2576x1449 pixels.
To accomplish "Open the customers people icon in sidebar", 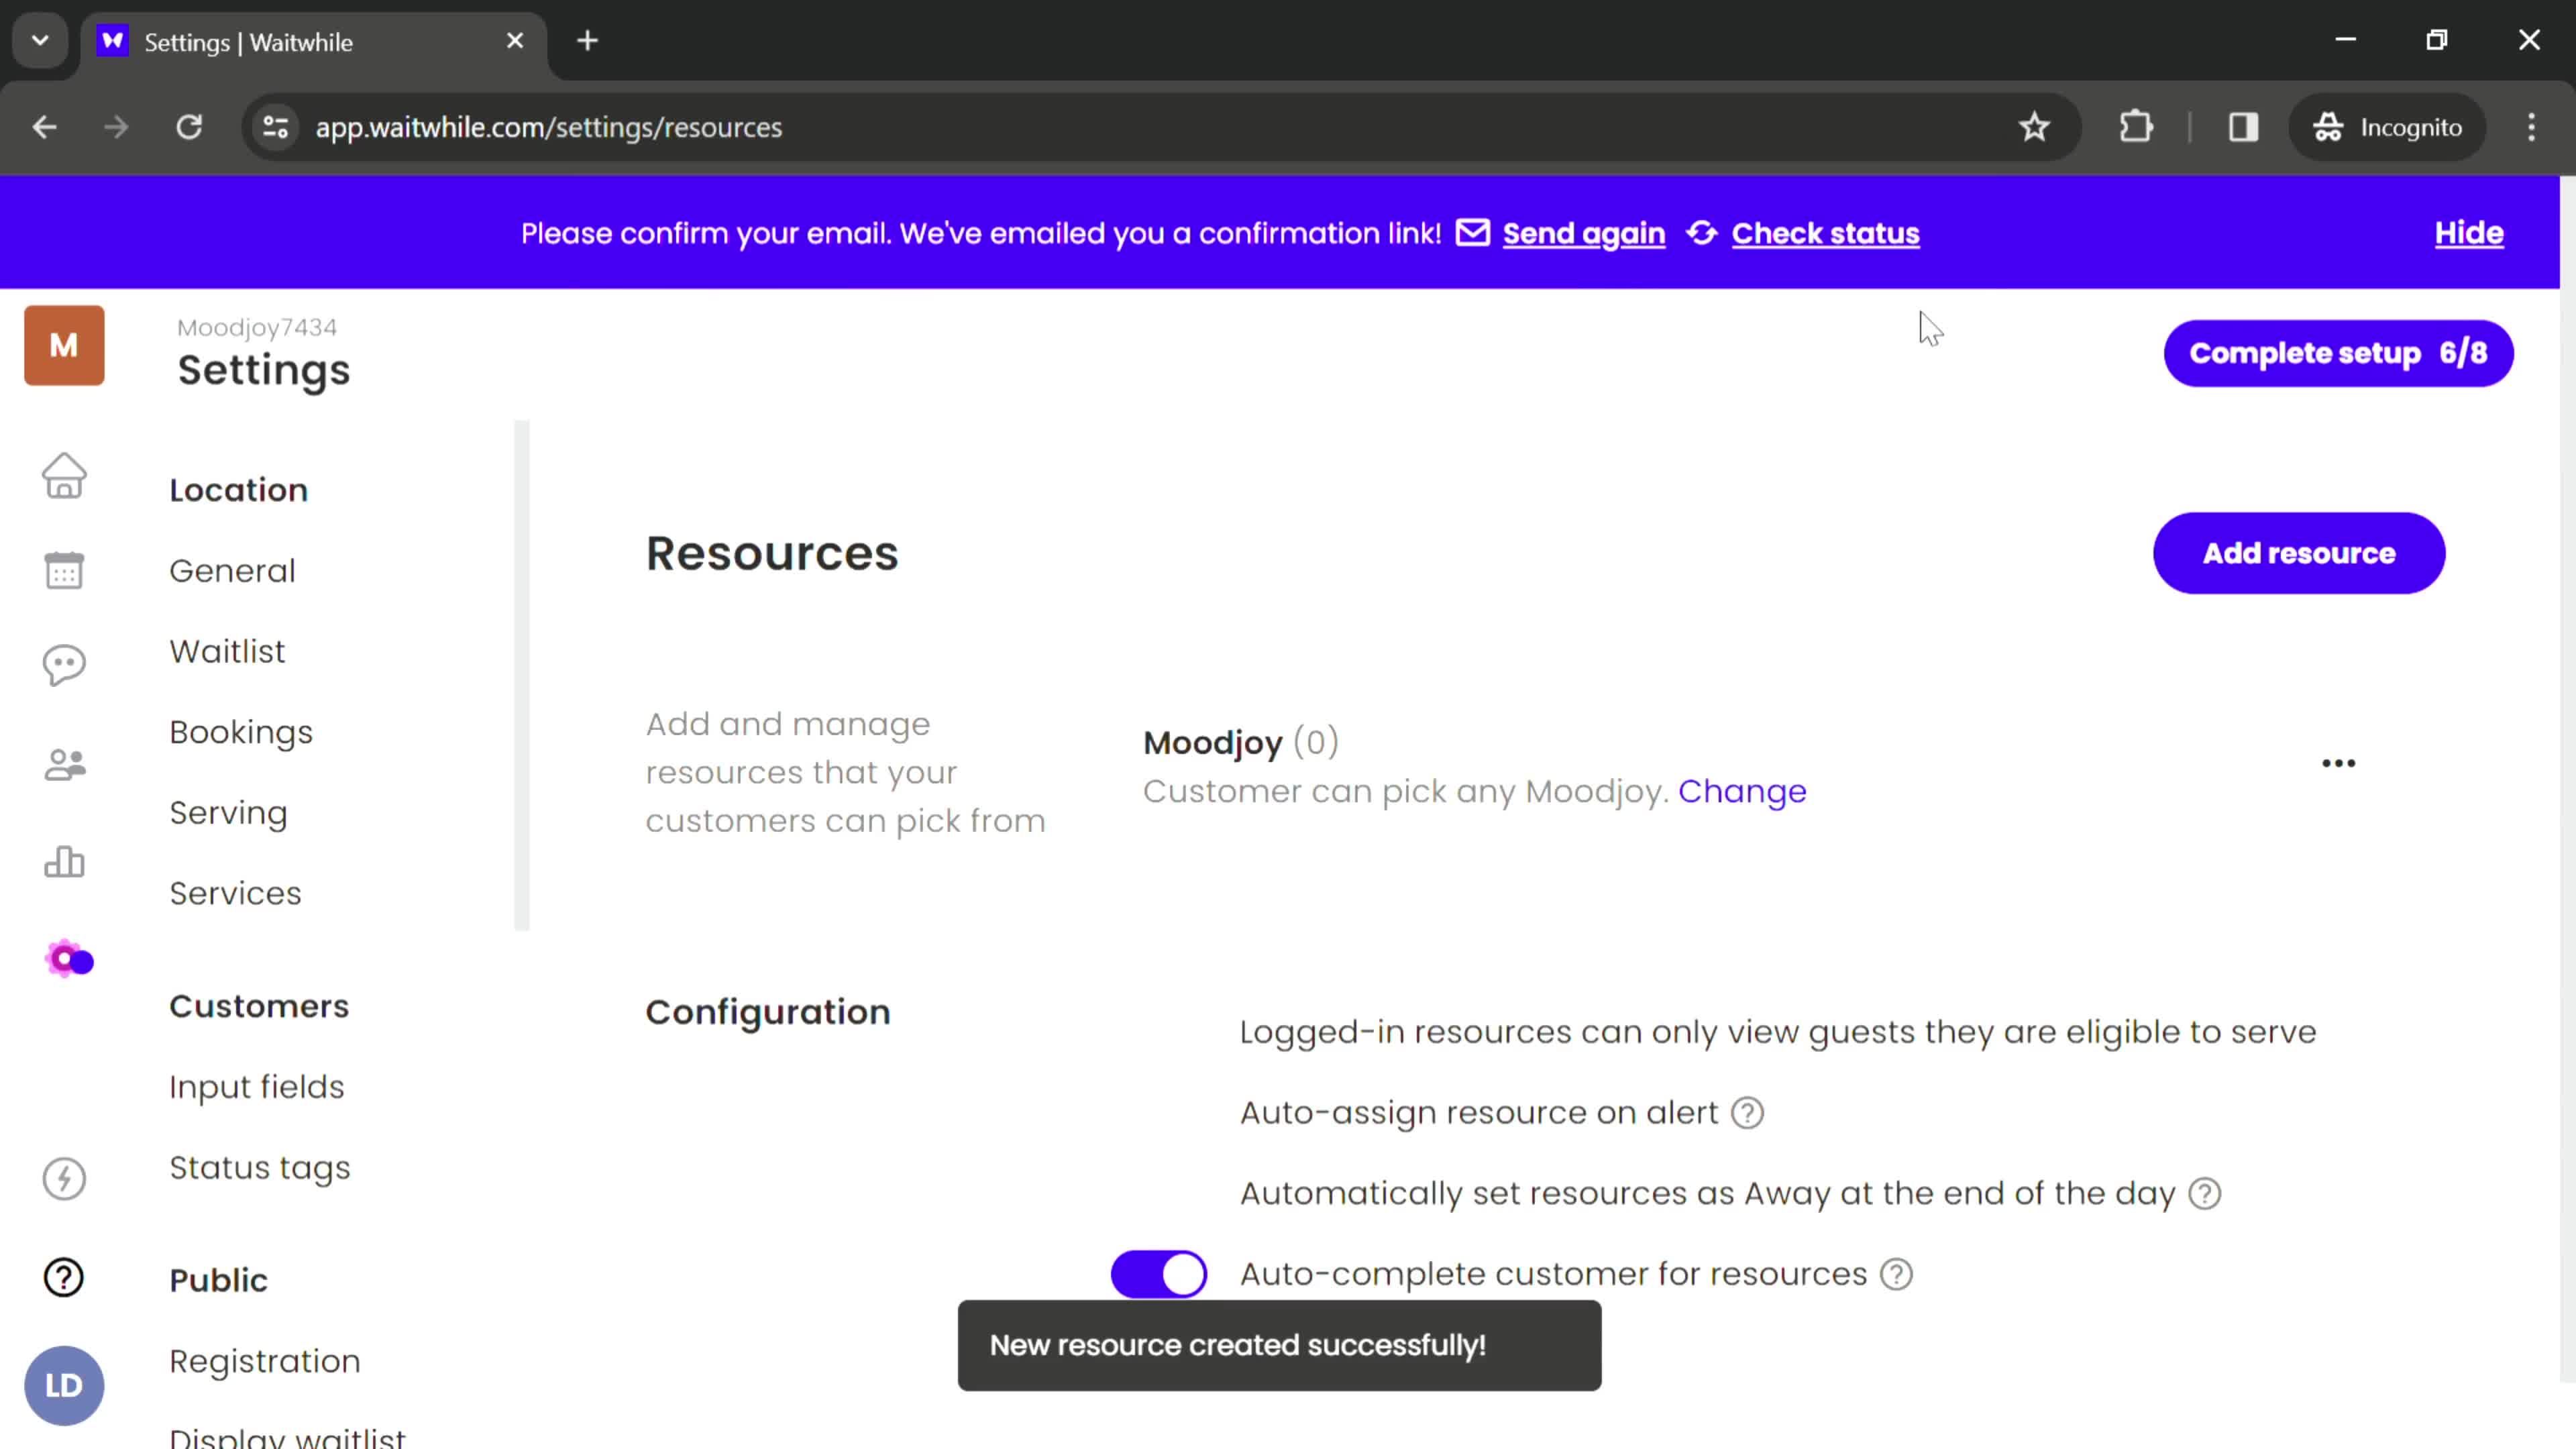I will [64, 765].
